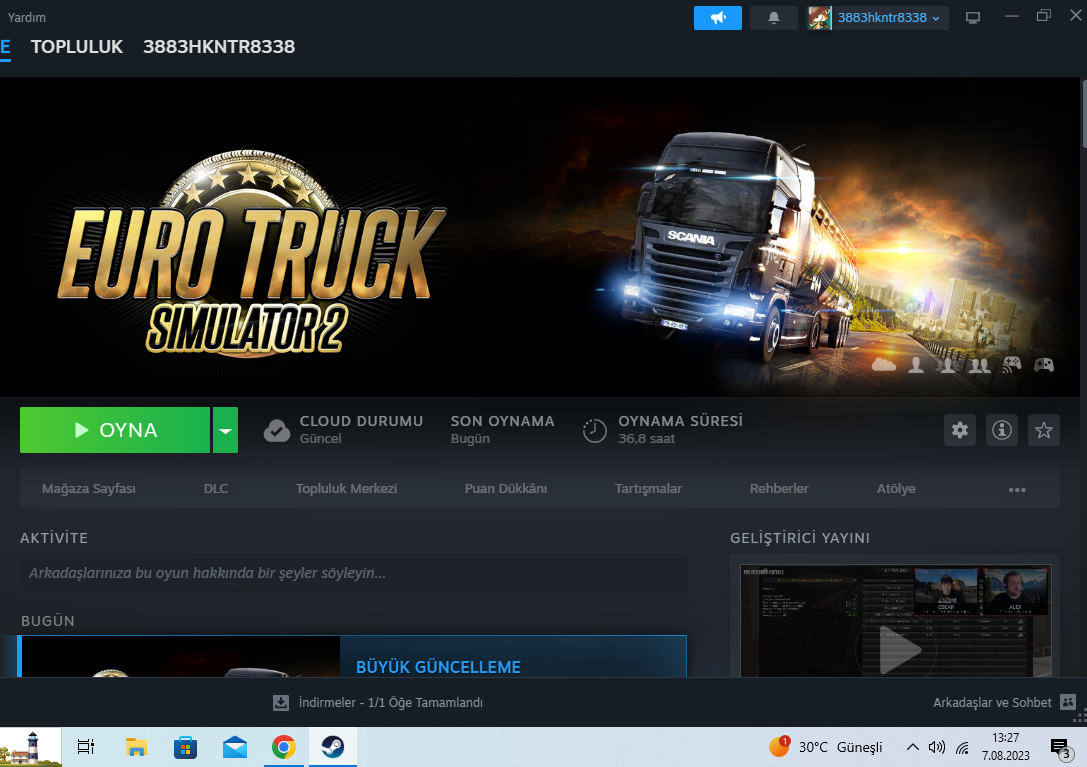
Task: Launch Microsoft Store from taskbar
Action: click(x=185, y=747)
